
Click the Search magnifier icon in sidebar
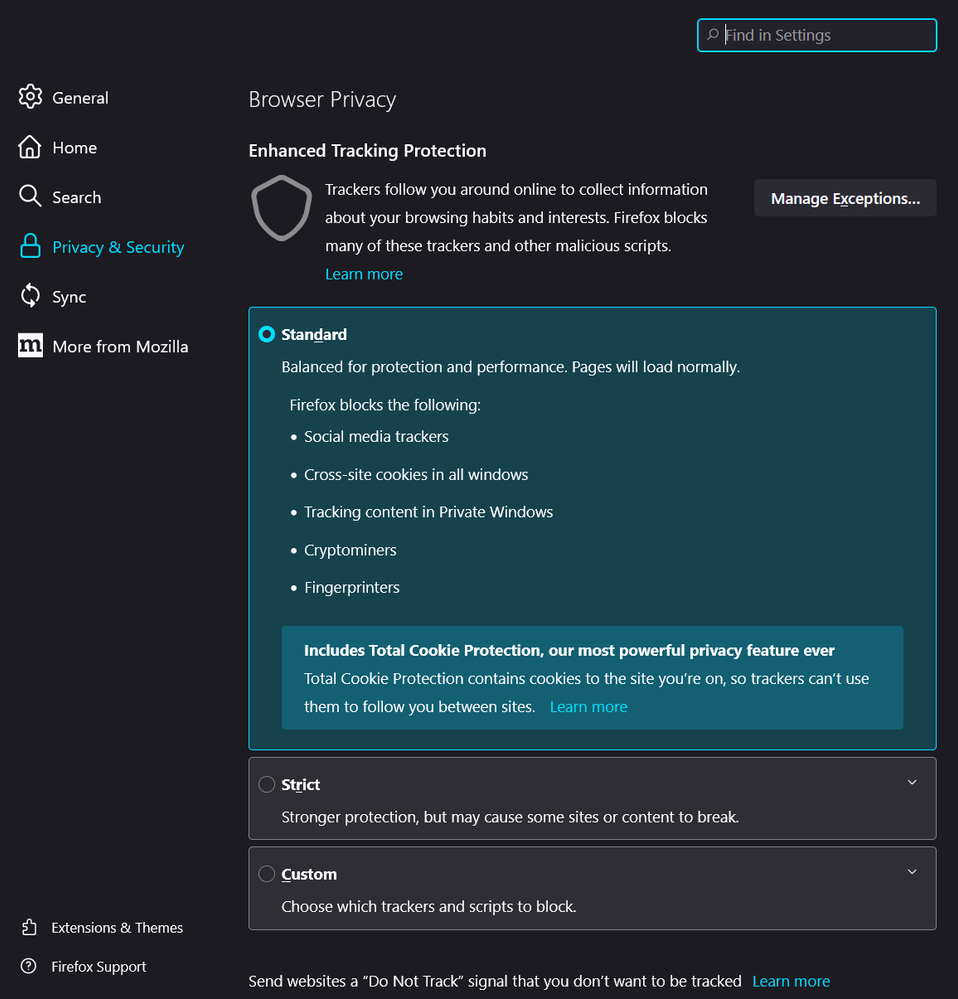tap(30, 196)
